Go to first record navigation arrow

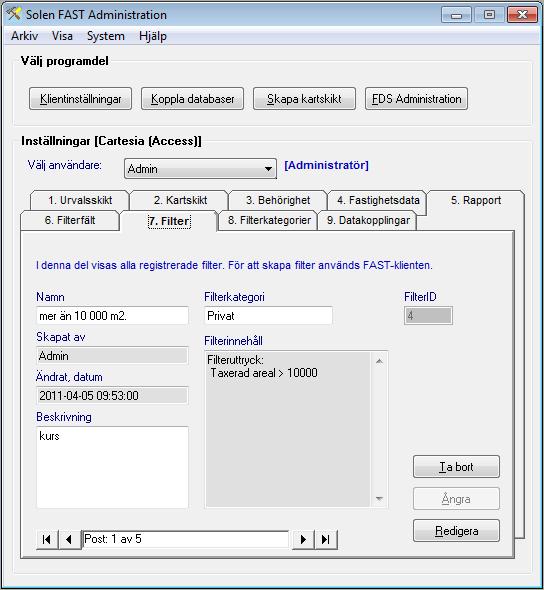[47, 540]
